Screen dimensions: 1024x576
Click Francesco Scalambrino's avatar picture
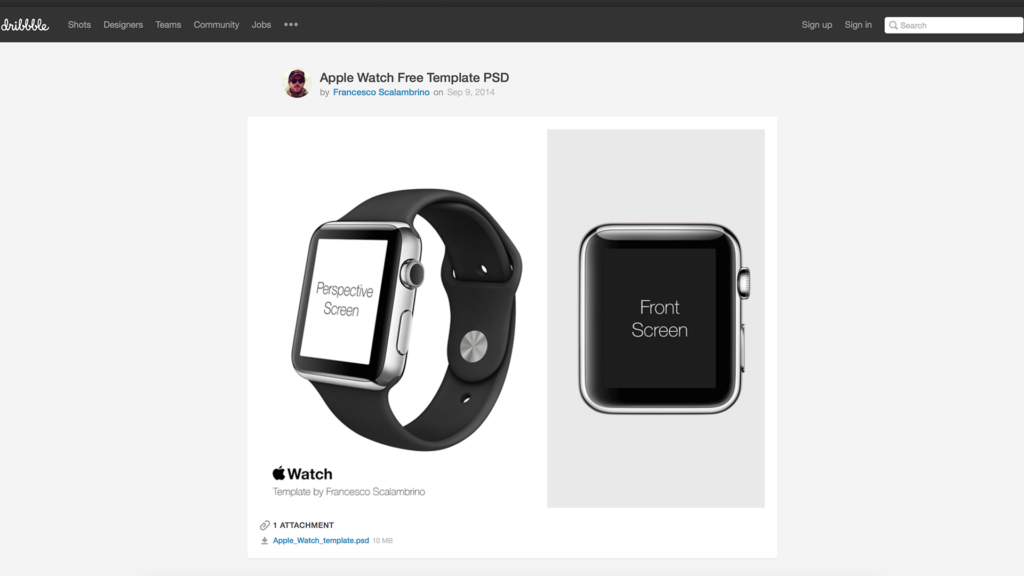[296, 83]
